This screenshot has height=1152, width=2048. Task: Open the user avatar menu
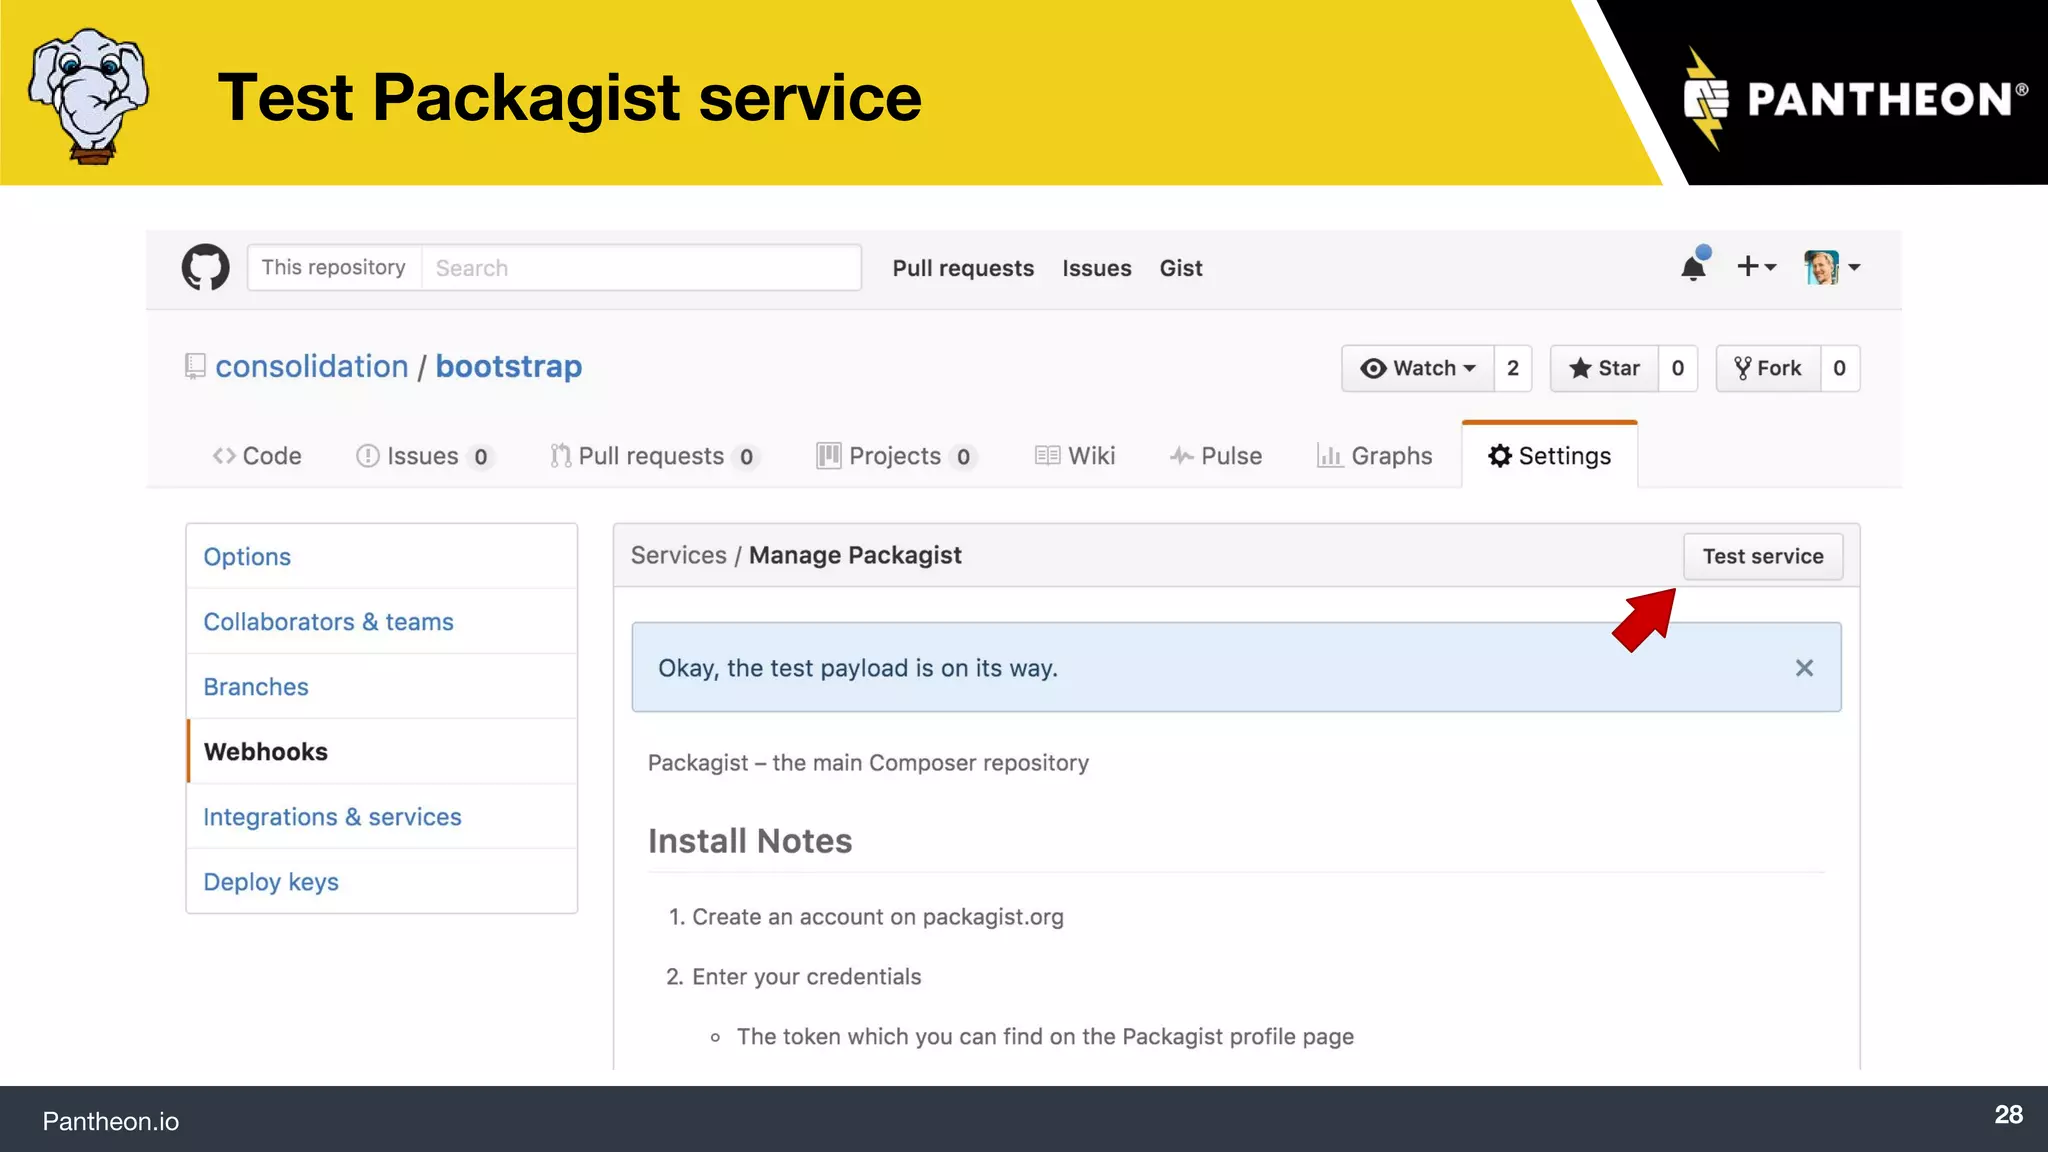[x=1832, y=267]
